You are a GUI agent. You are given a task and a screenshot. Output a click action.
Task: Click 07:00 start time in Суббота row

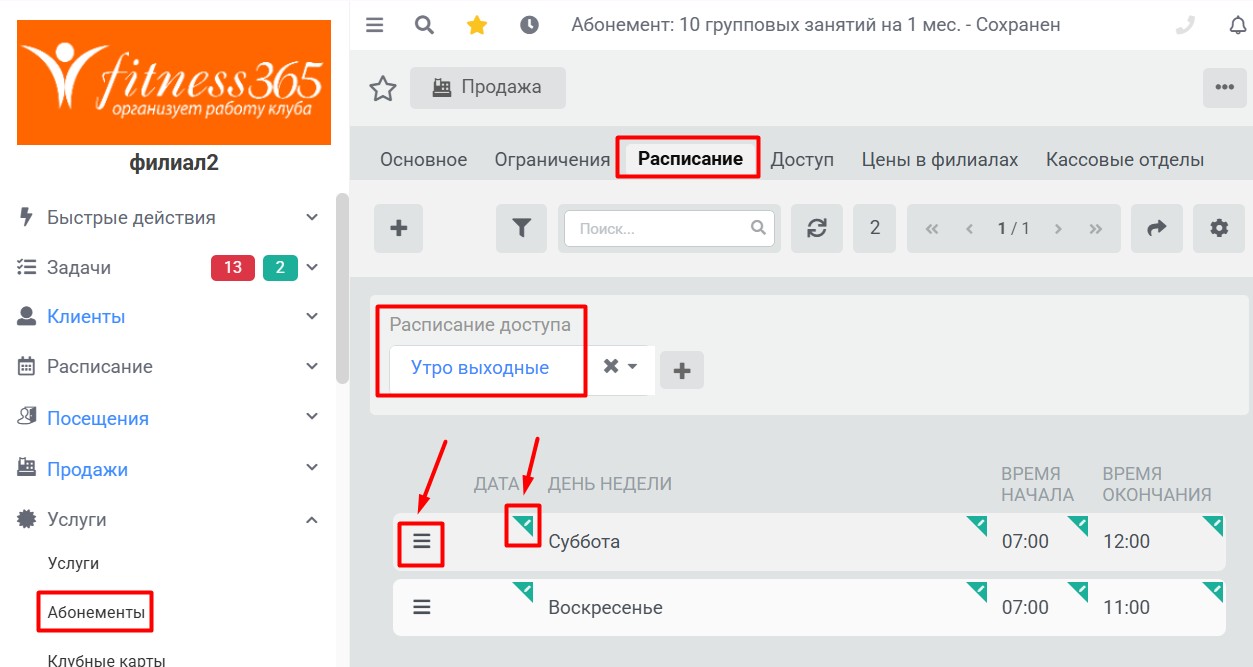point(1025,542)
